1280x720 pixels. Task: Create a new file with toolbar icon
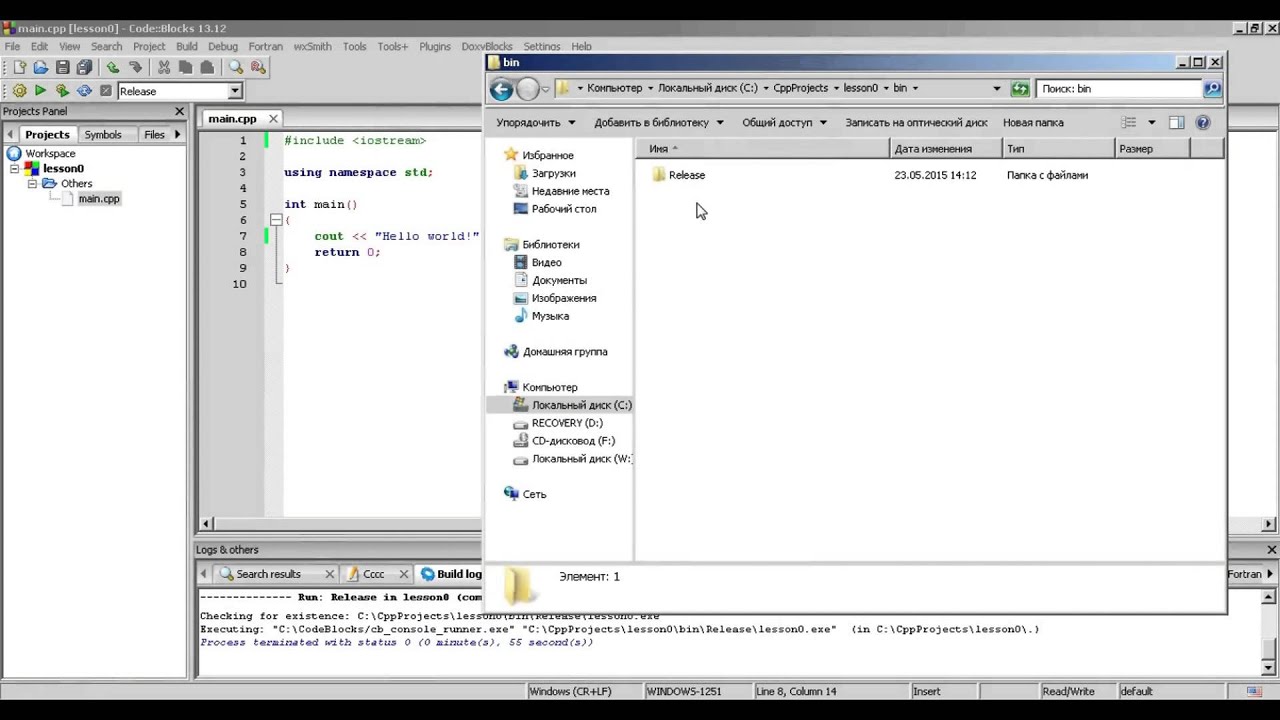pos(19,67)
